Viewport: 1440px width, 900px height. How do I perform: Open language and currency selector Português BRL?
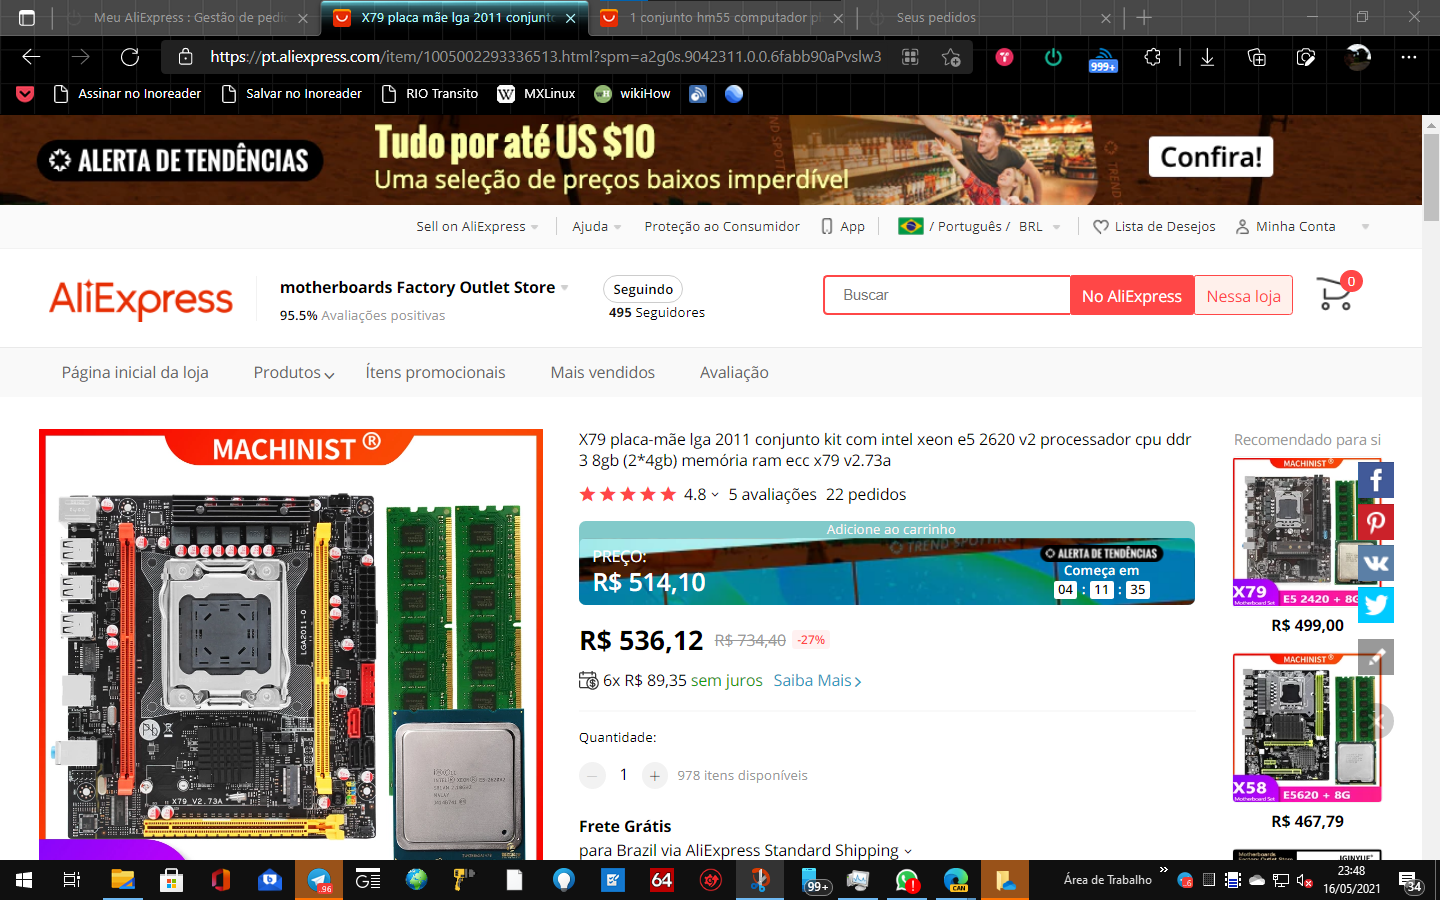(x=979, y=227)
